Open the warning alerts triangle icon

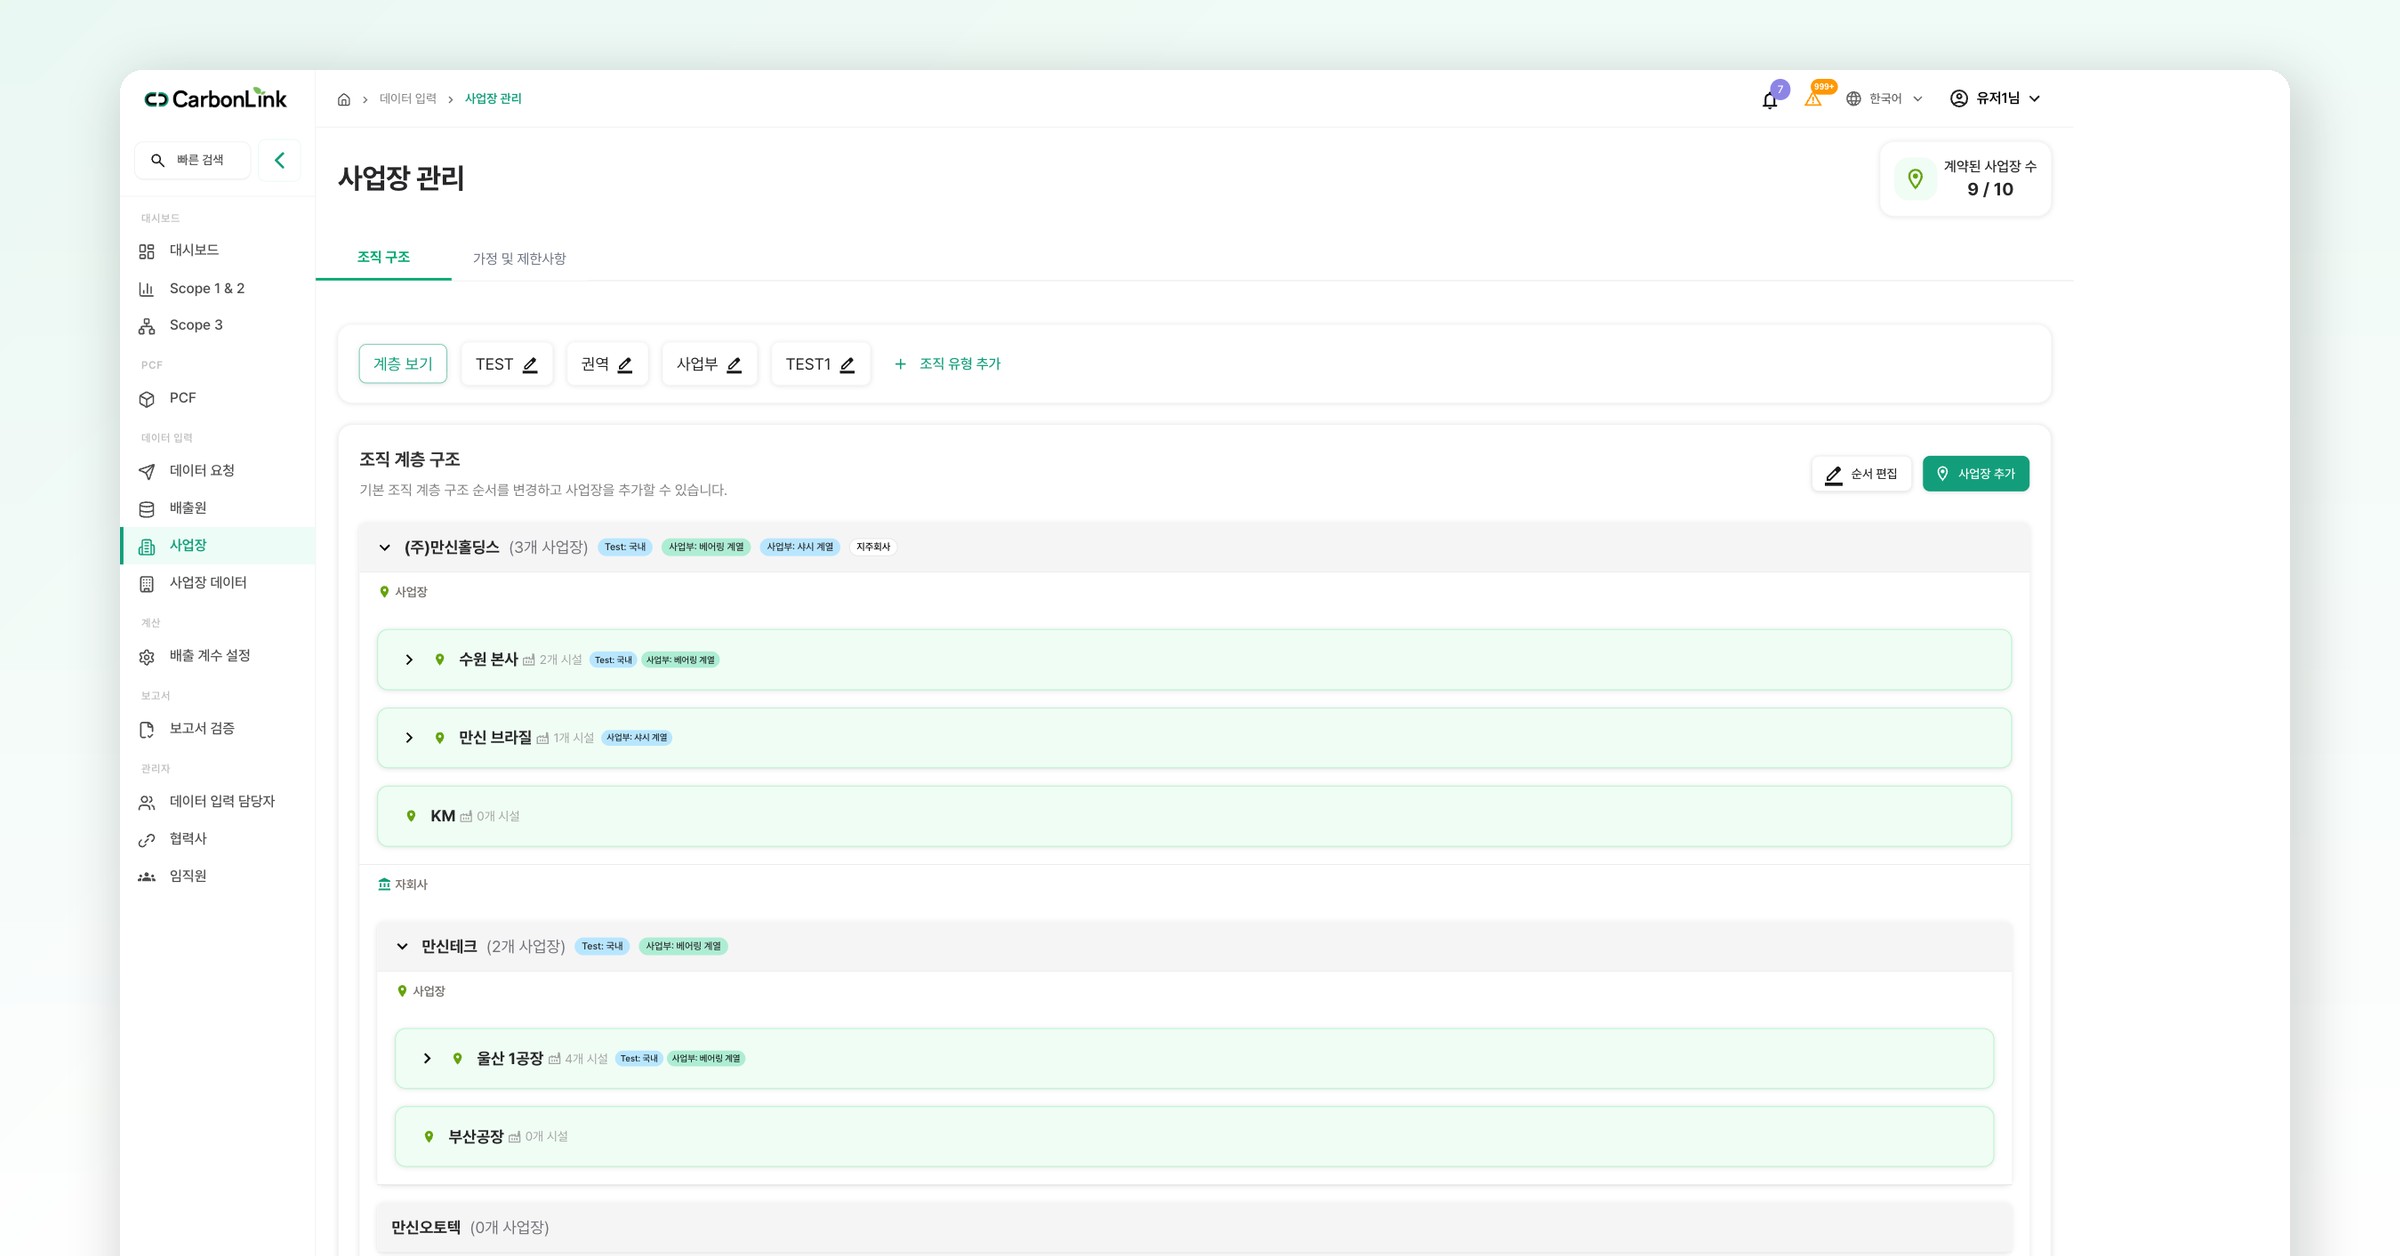[1813, 99]
